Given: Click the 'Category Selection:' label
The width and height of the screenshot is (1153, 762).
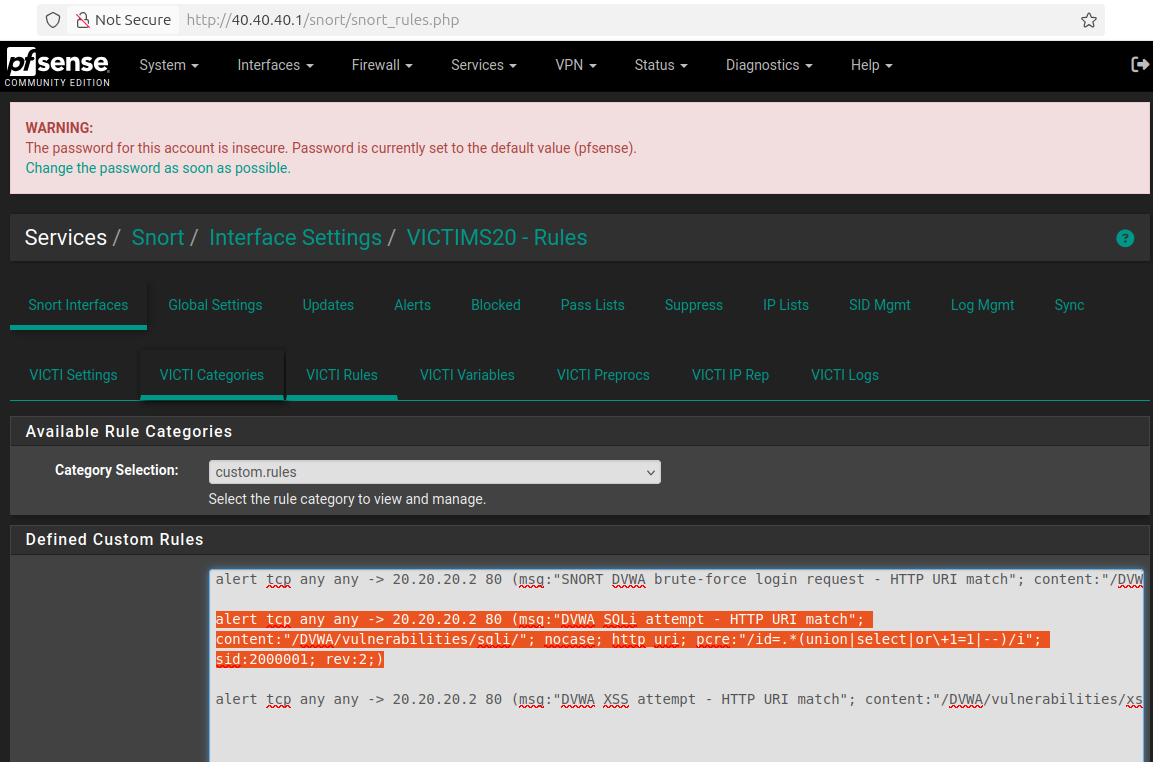Looking at the screenshot, I should (116, 470).
